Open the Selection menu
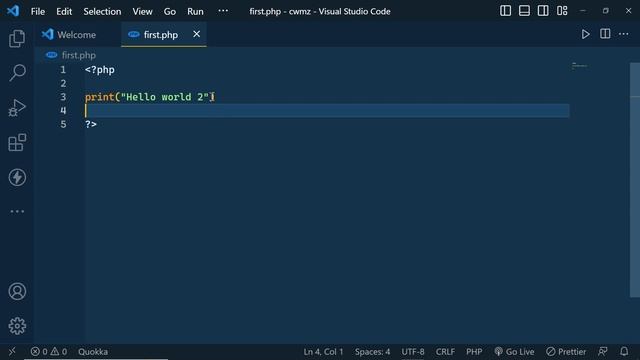 (x=102, y=11)
